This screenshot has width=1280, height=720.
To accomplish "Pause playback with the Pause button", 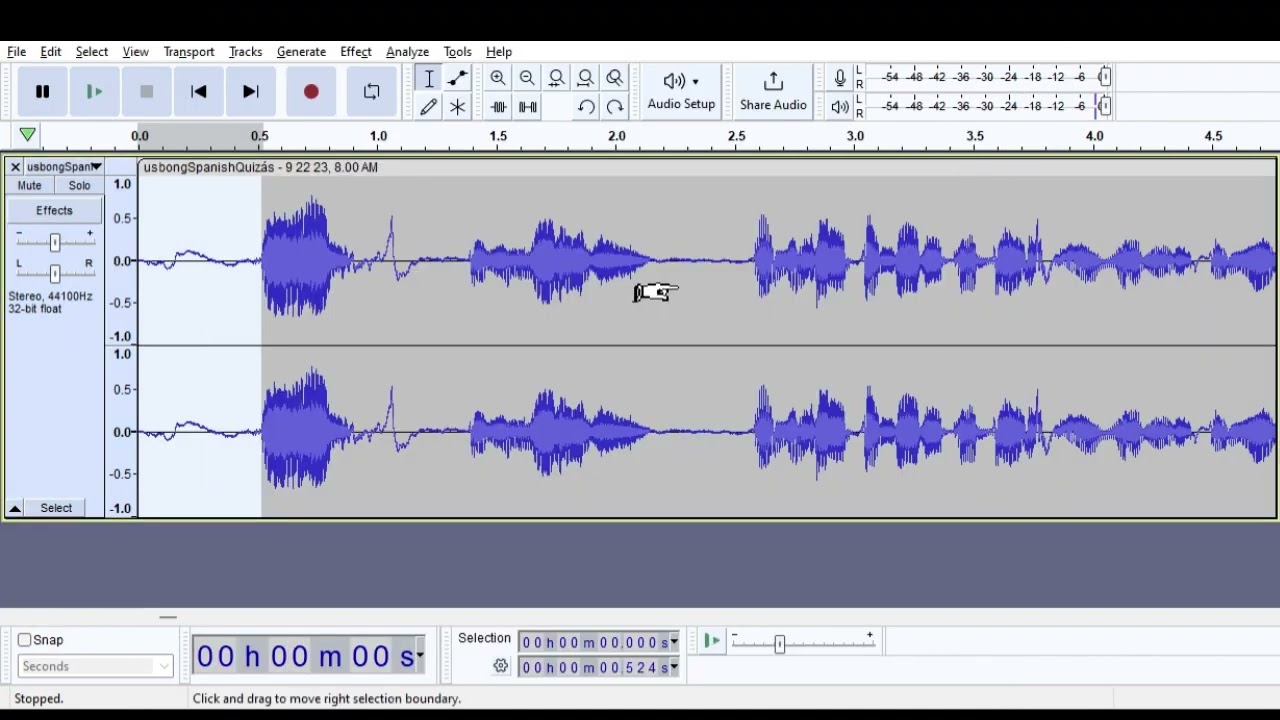I will [42, 92].
